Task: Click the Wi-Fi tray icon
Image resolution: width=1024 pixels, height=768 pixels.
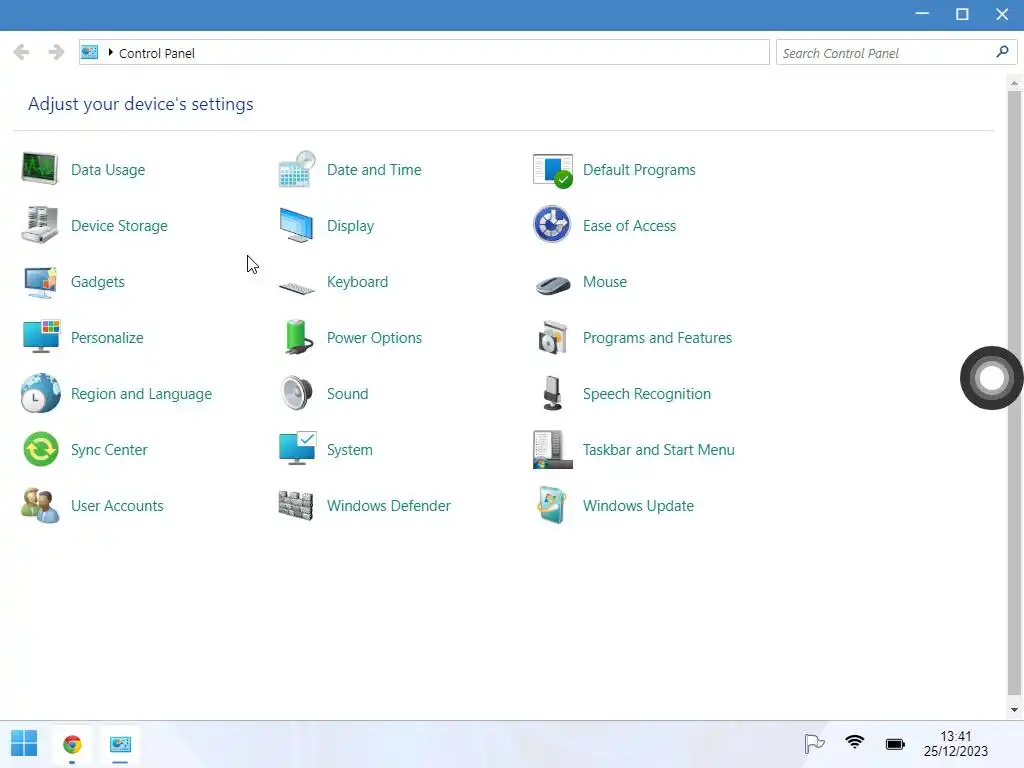Action: (854, 742)
